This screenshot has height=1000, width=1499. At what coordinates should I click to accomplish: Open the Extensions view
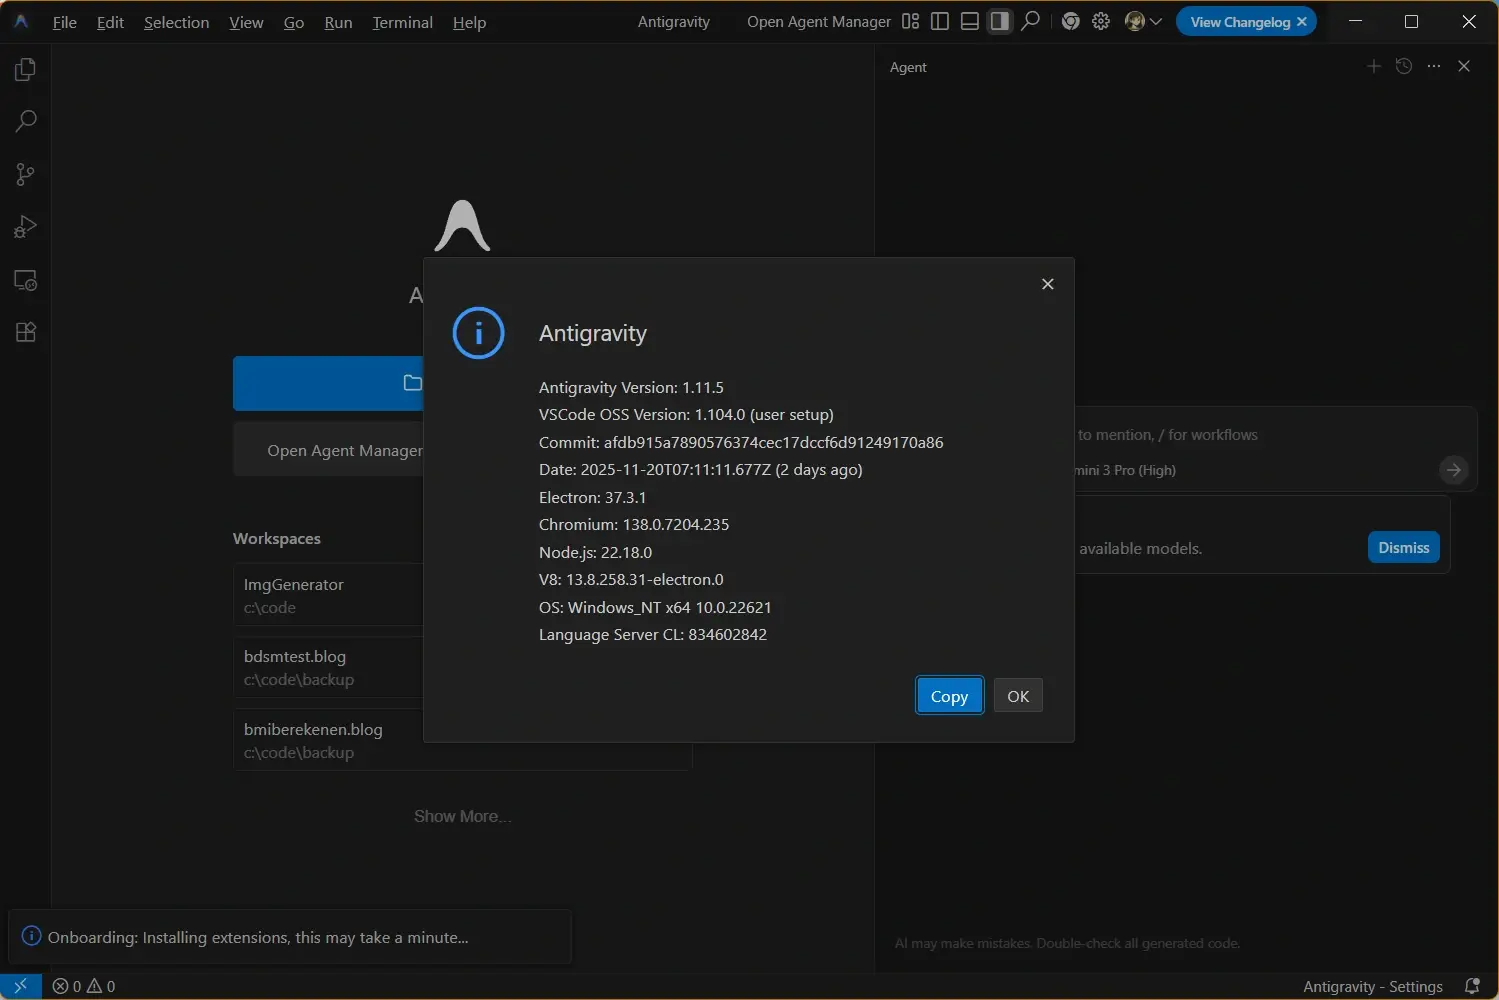coord(26,332)
